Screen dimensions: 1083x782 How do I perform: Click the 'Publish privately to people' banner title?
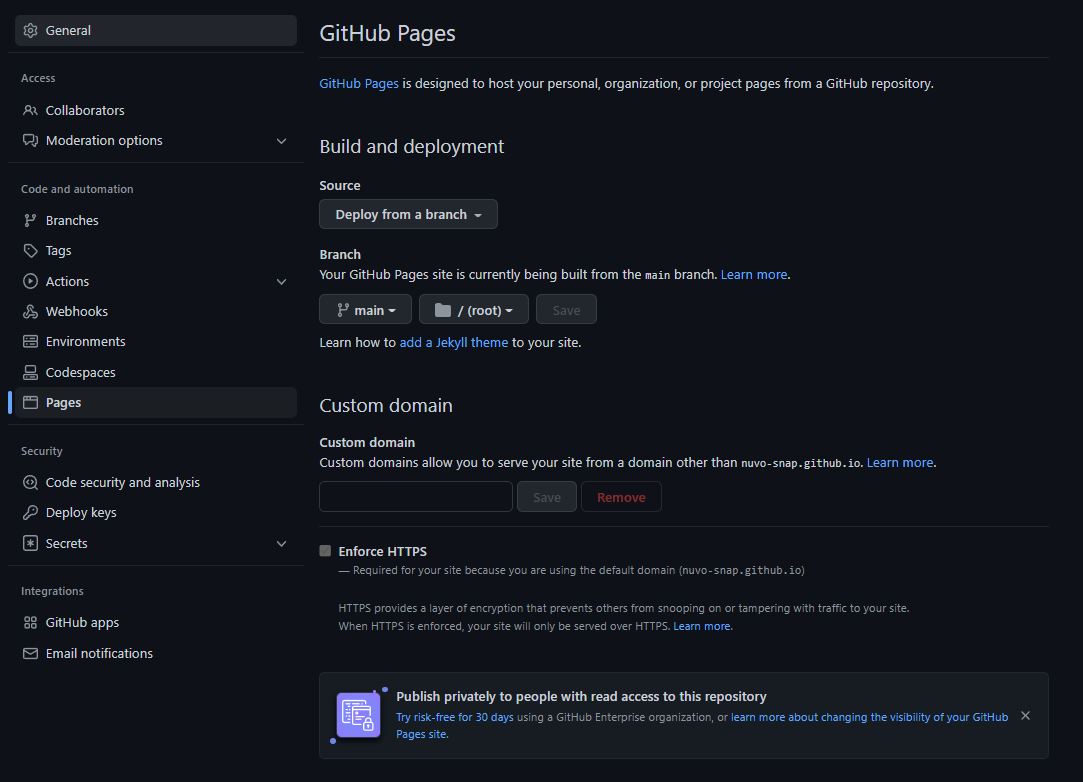click(581, 696)
